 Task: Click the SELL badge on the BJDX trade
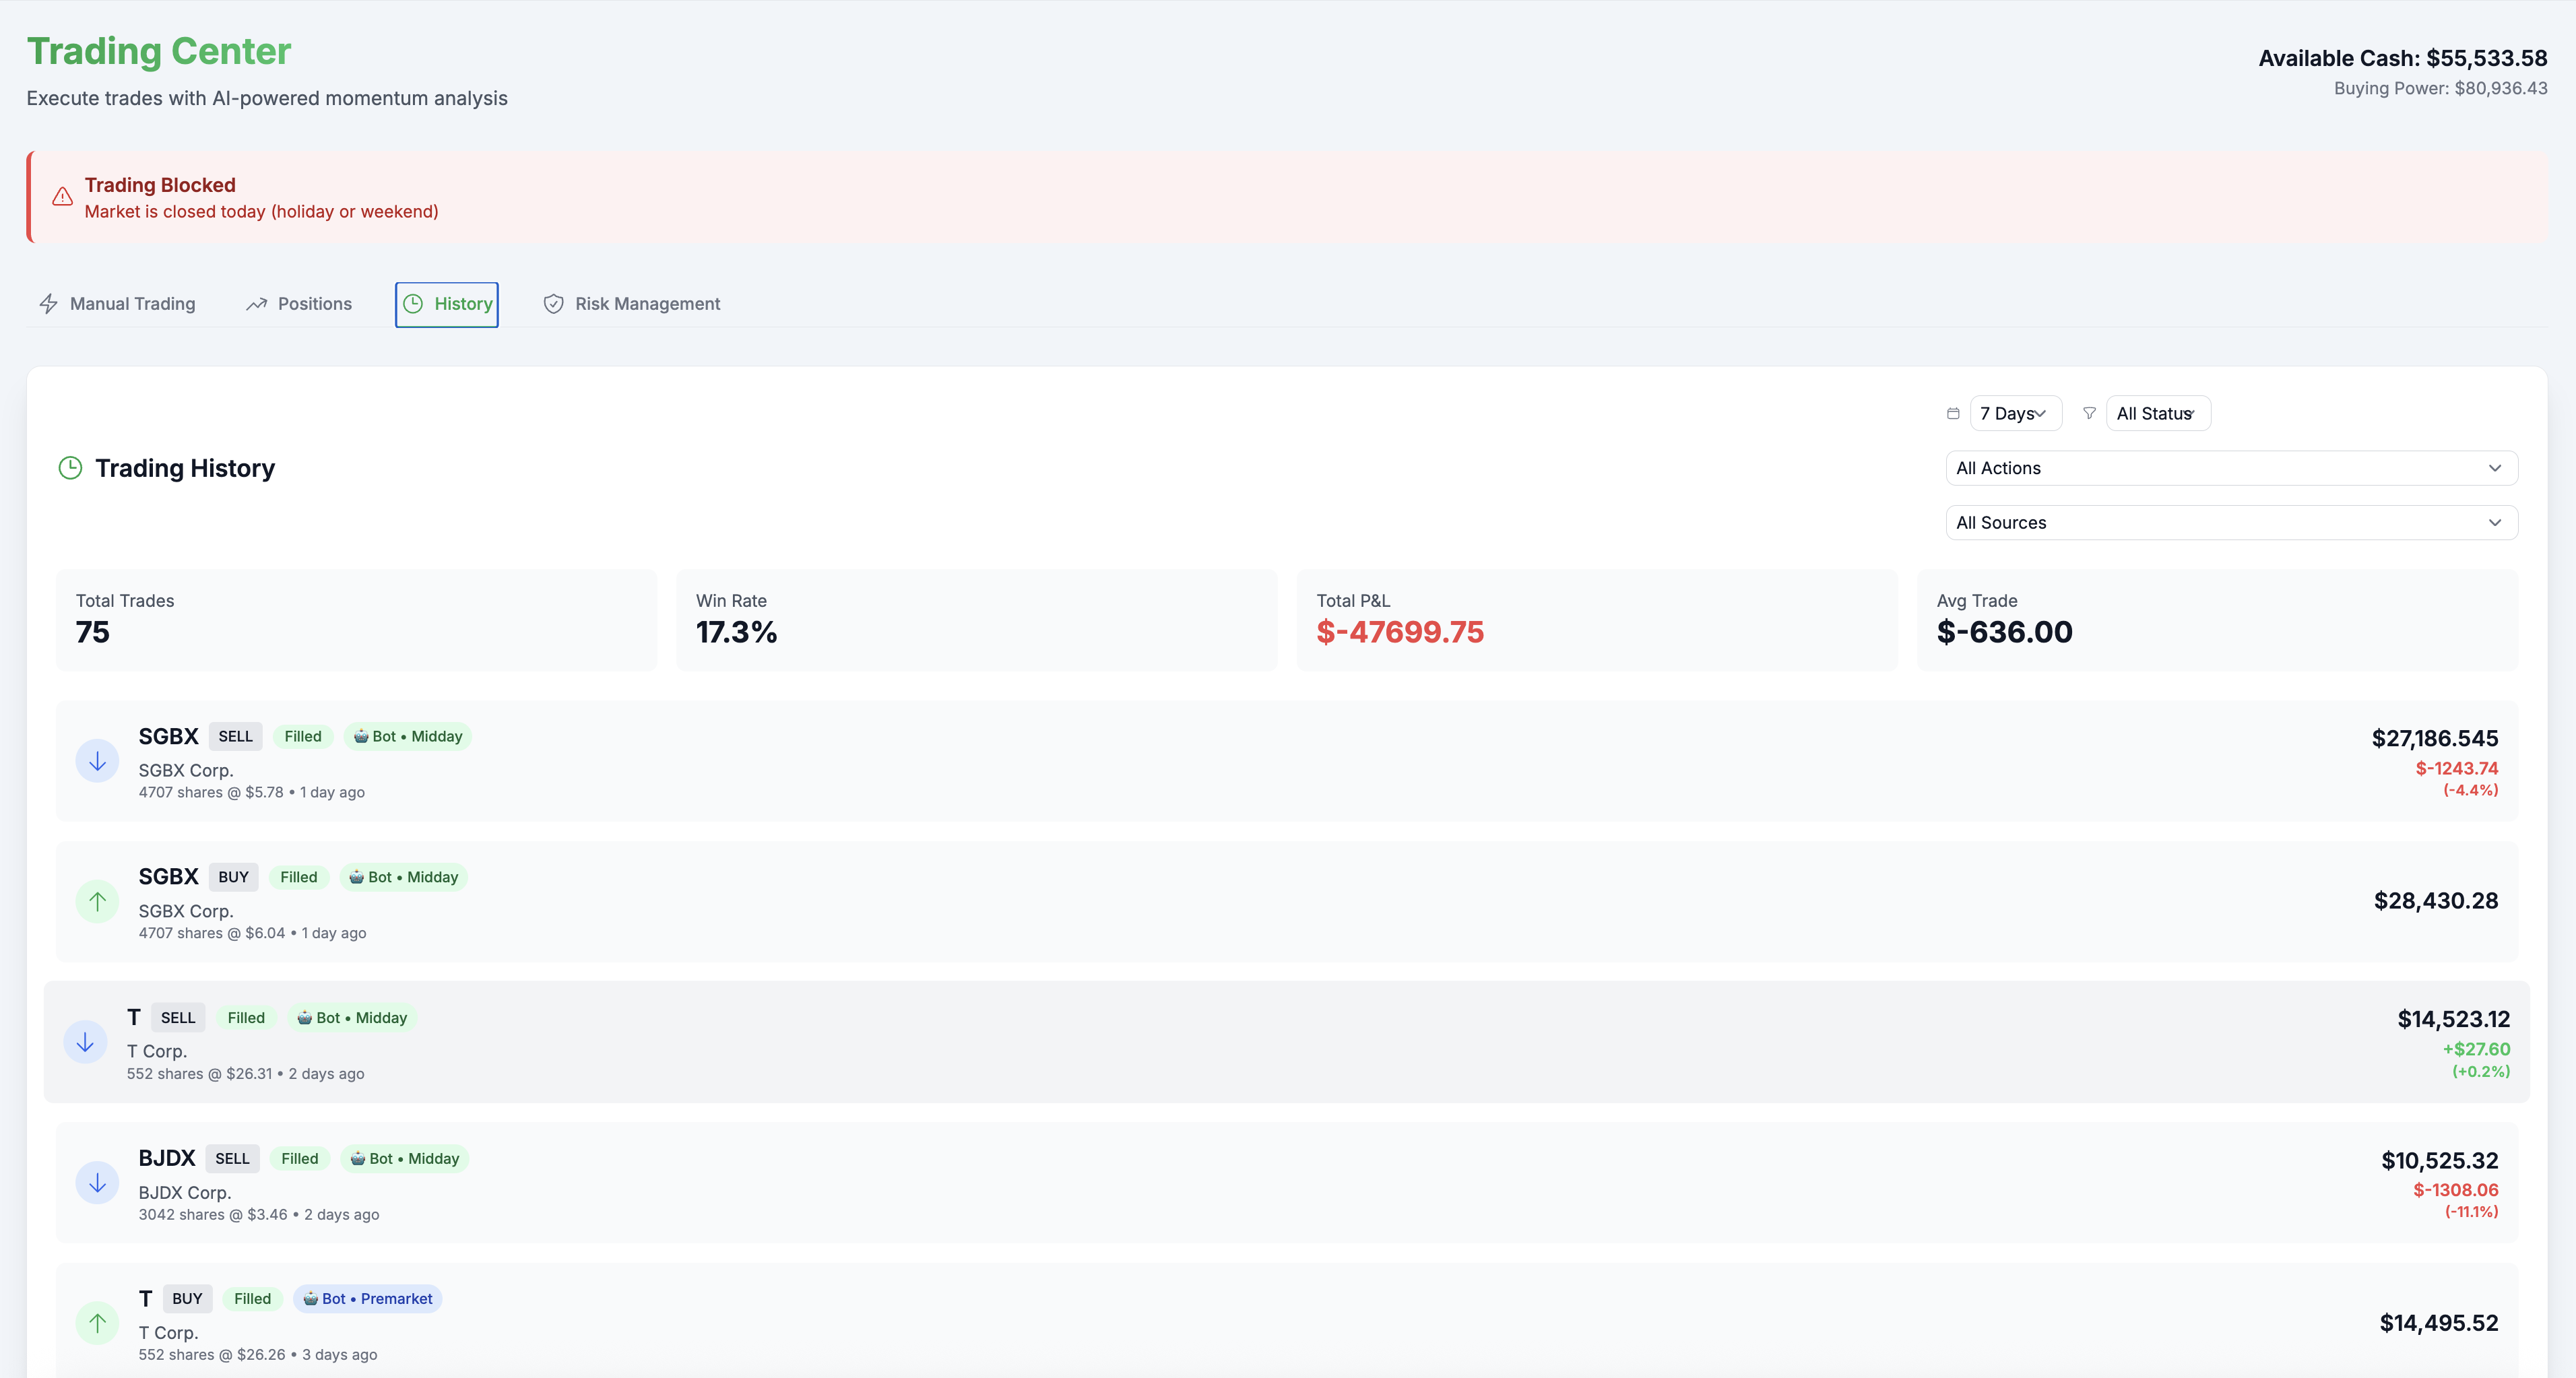pos(233,1159)
